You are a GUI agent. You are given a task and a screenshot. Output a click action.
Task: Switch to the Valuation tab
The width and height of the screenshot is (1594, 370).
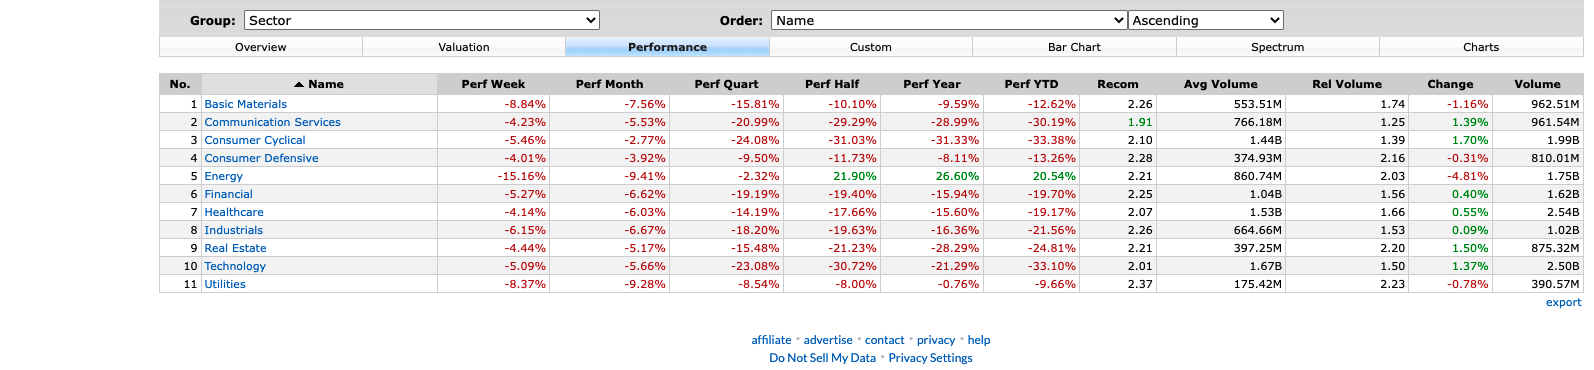(464, 47)
